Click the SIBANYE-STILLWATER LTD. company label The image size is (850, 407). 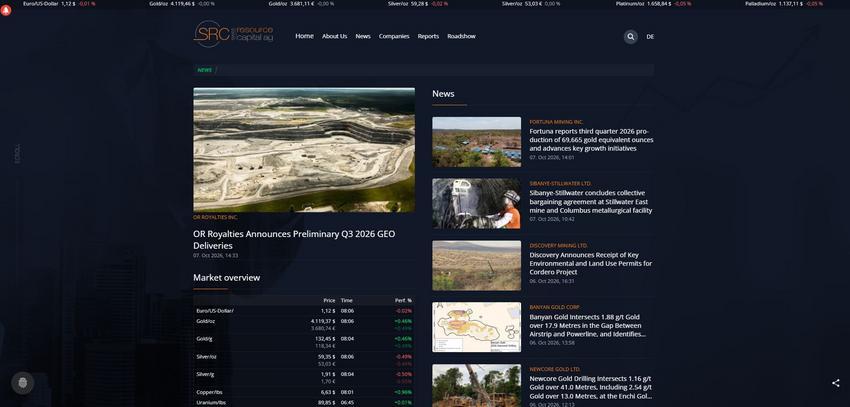561,184
